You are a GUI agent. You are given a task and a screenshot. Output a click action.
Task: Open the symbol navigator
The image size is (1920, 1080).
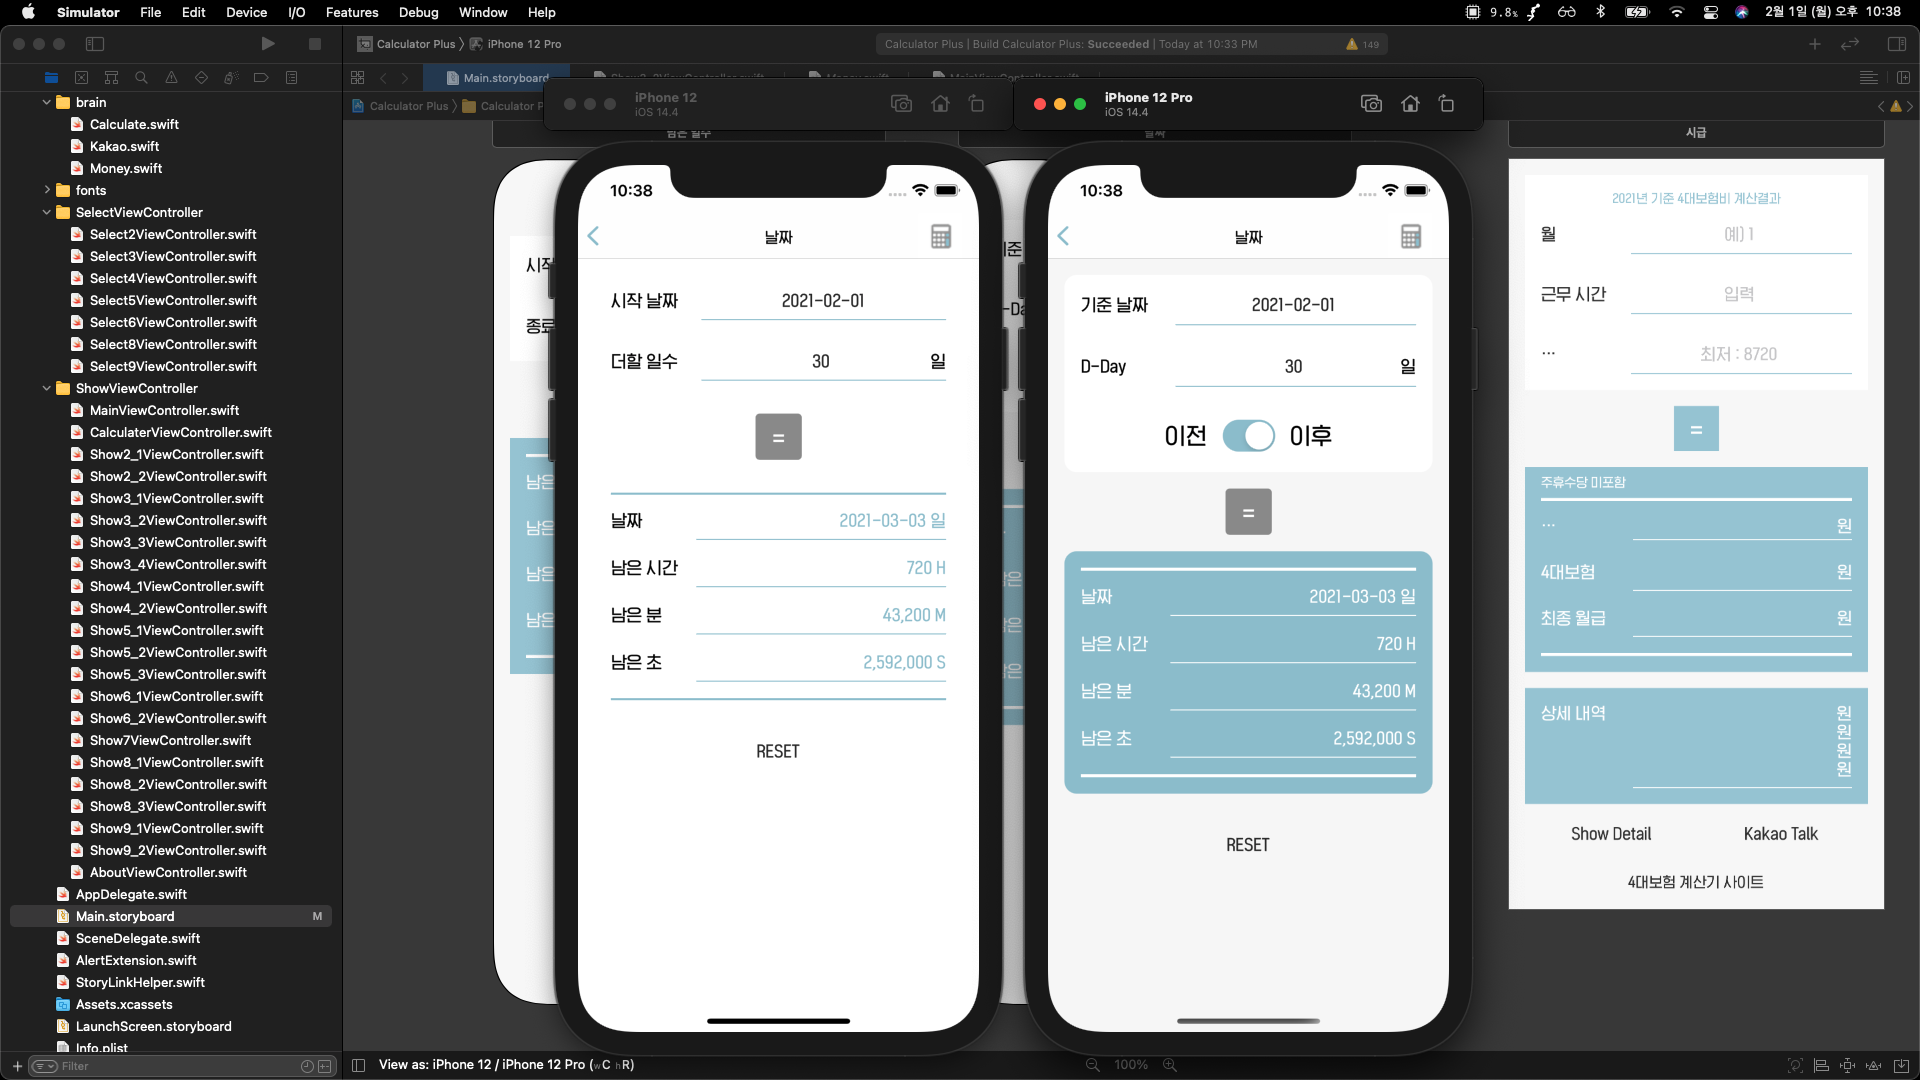pos(112,78)
